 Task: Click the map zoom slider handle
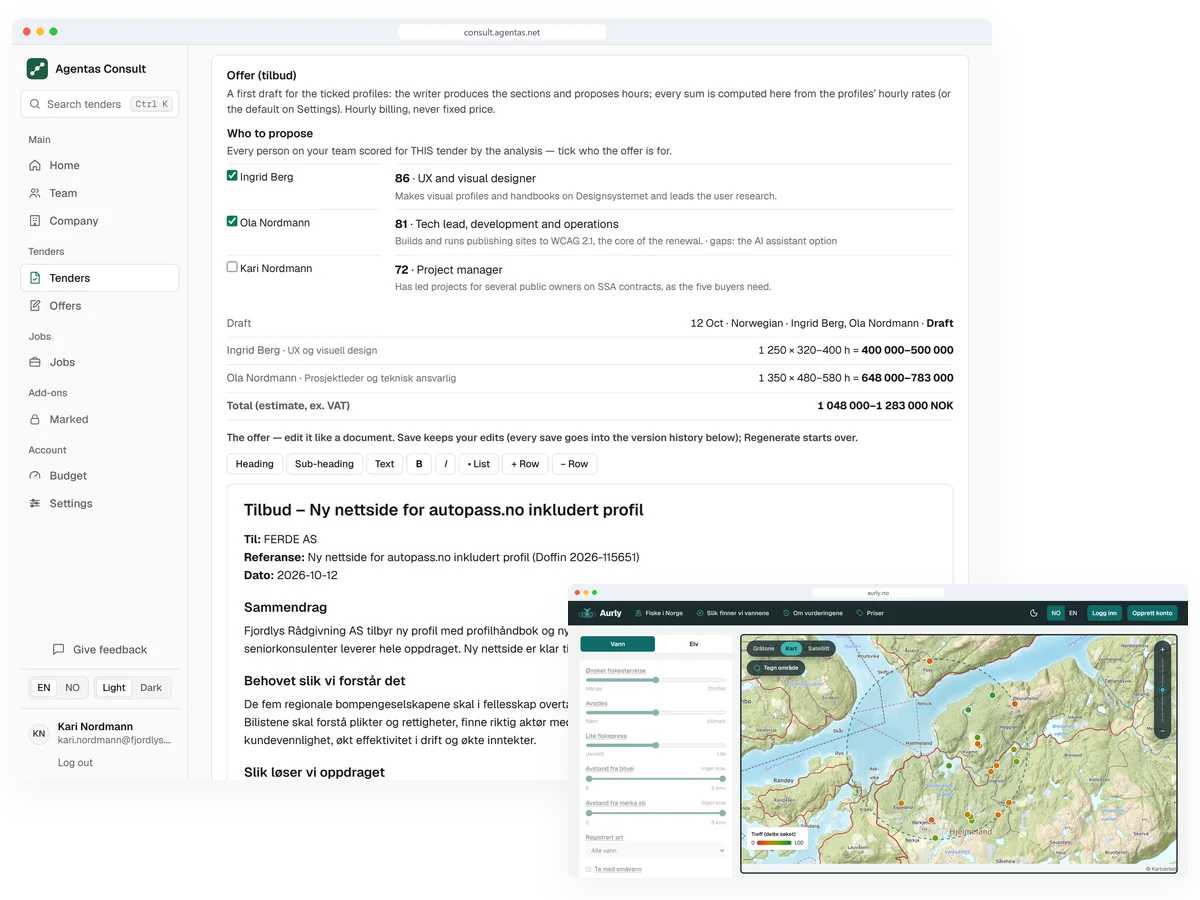(x=1162, y=690)
